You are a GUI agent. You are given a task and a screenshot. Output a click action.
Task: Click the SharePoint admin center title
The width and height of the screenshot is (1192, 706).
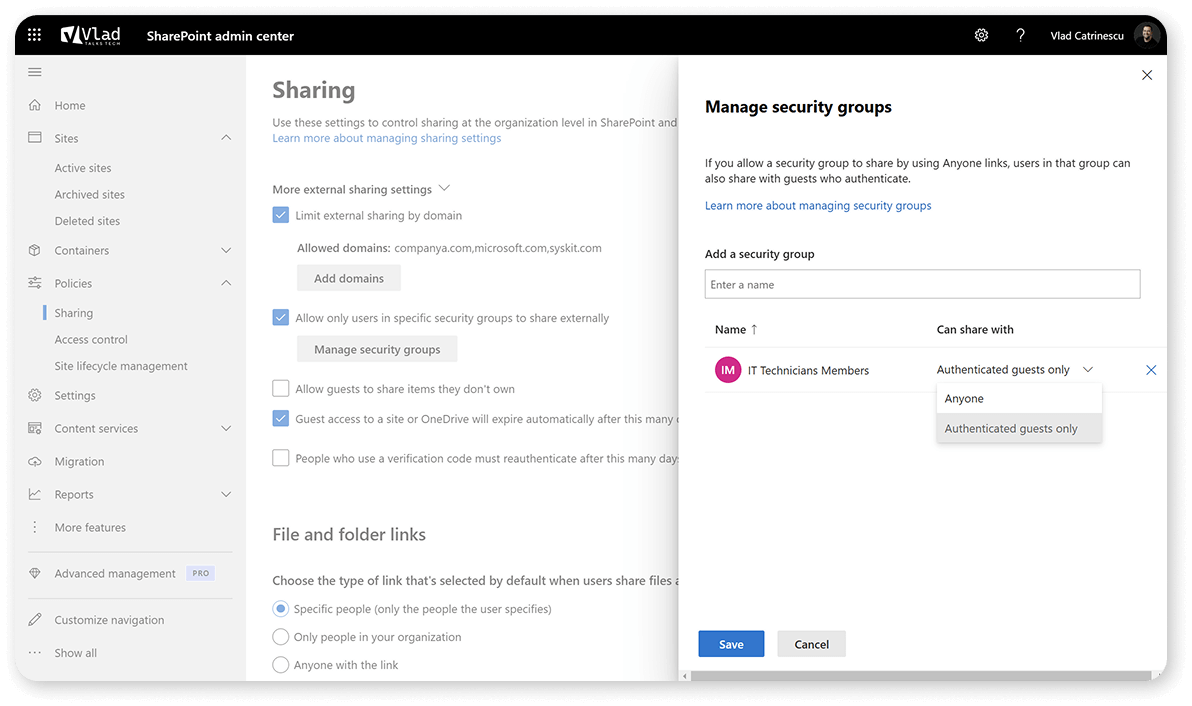point(220,36)
